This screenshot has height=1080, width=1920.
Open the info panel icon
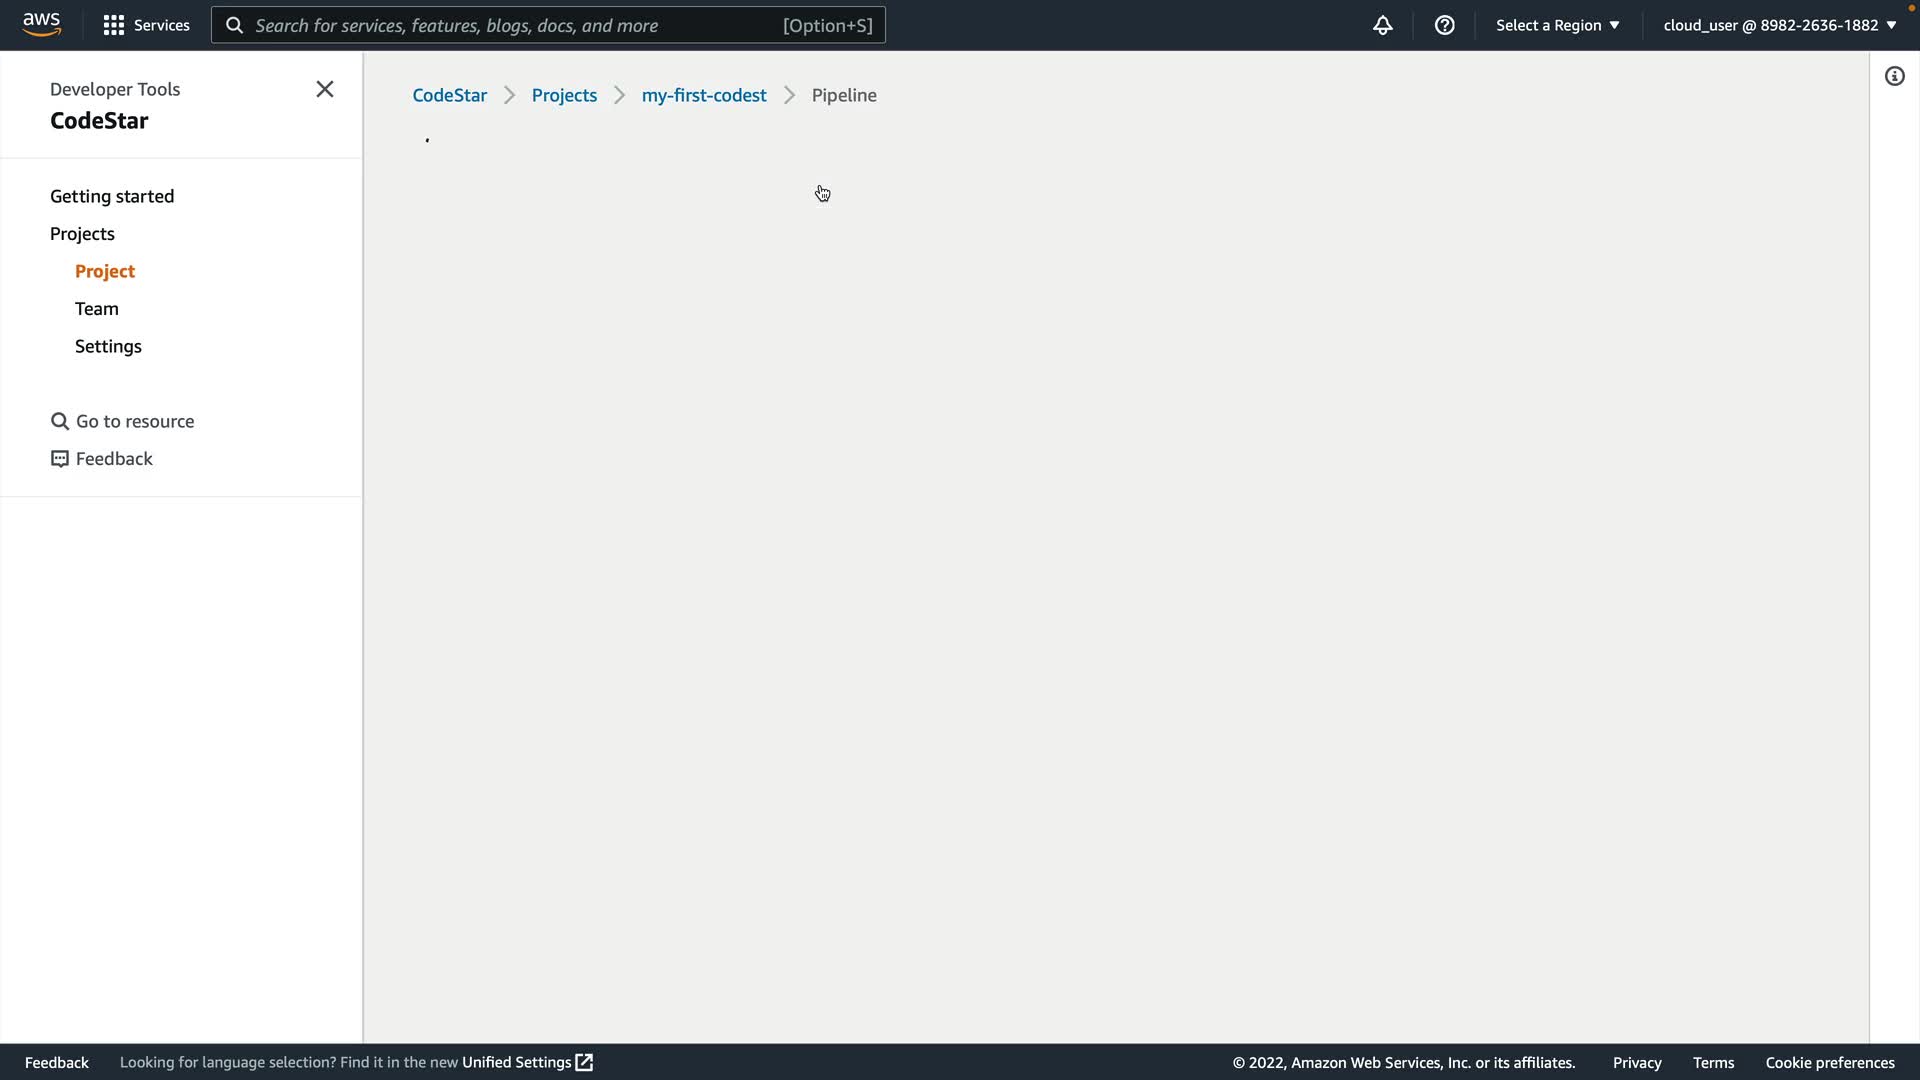pos(1894,76)
